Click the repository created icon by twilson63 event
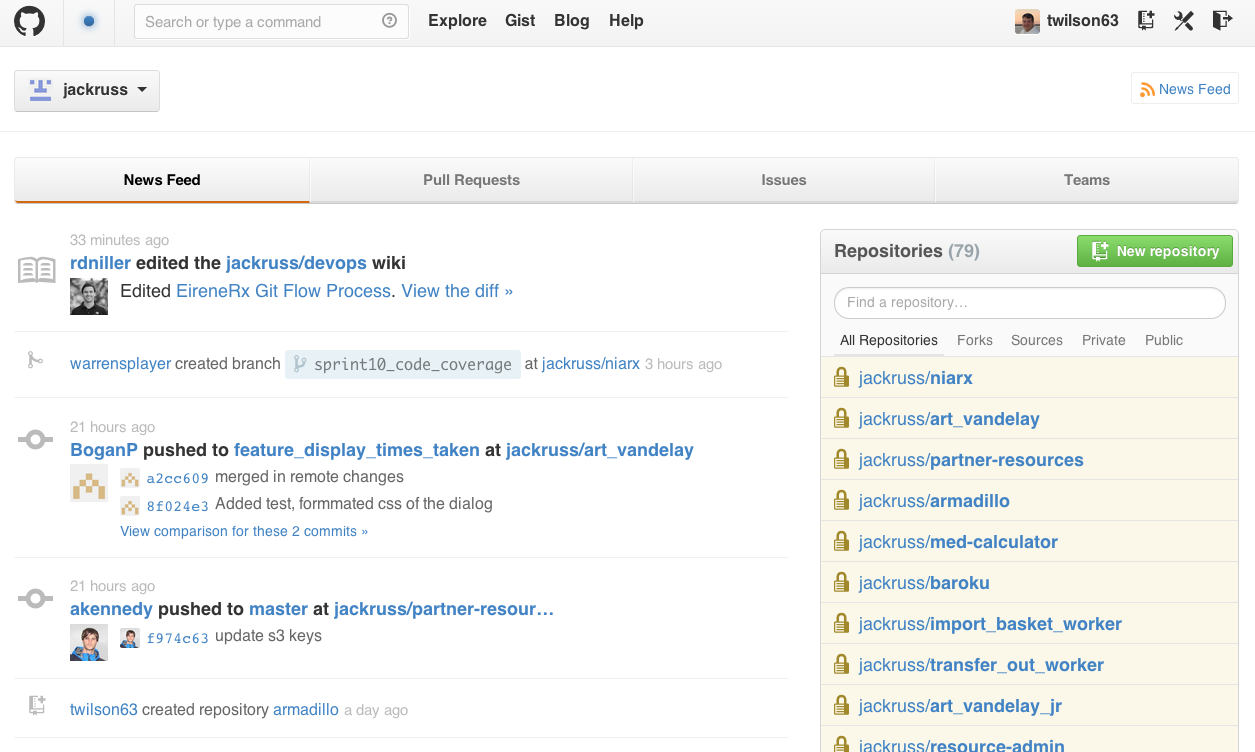 [x=37, y=705]
